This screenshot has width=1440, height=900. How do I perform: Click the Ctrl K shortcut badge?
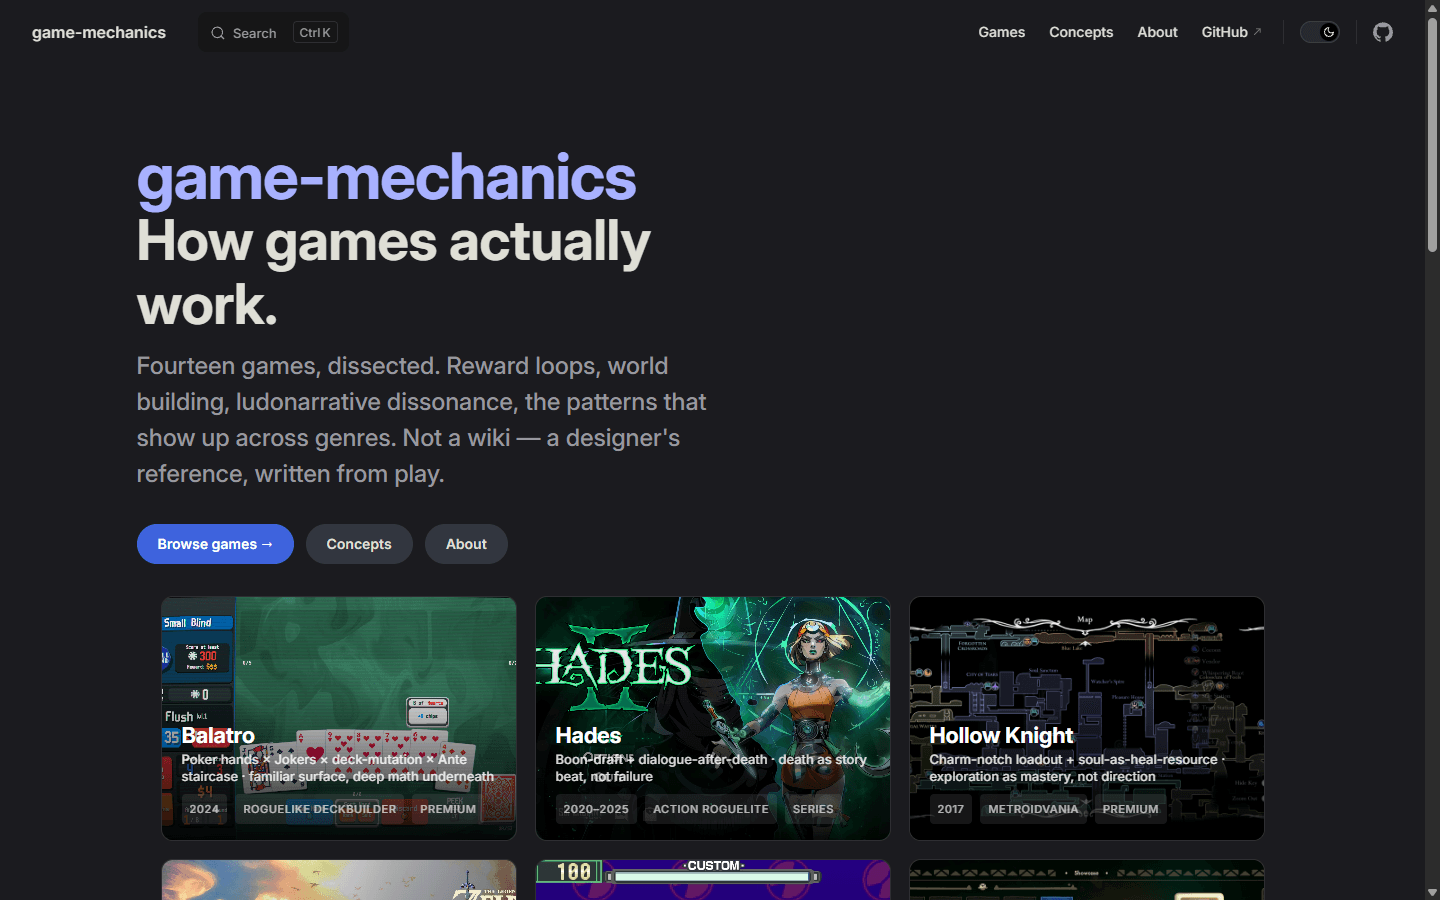pyautogui.click(x=315, y=33)
